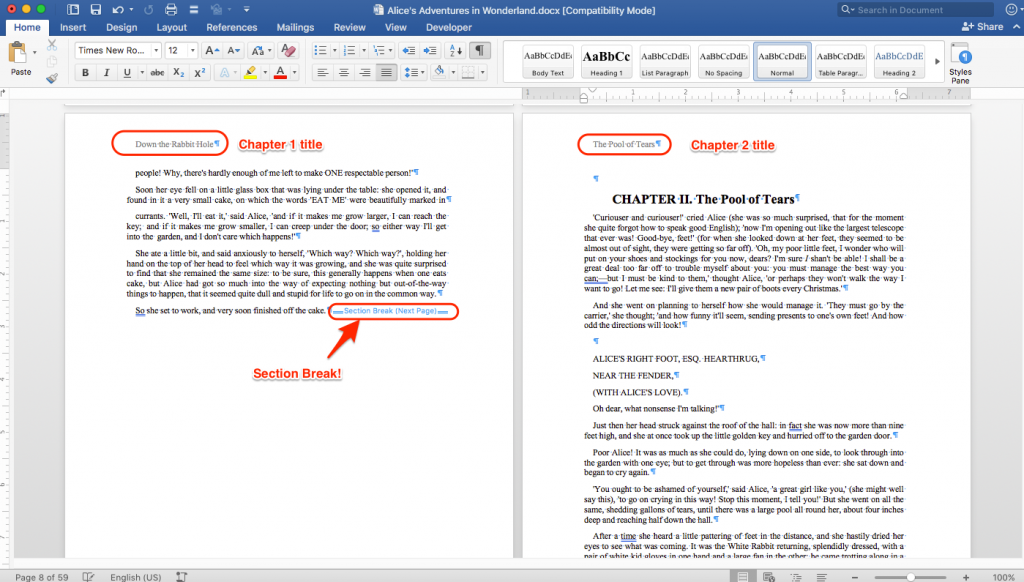Toggle Print Layout view in status bar
Image resolution: width=1024 pixels, height=582 pixels.
click(743, 577)
